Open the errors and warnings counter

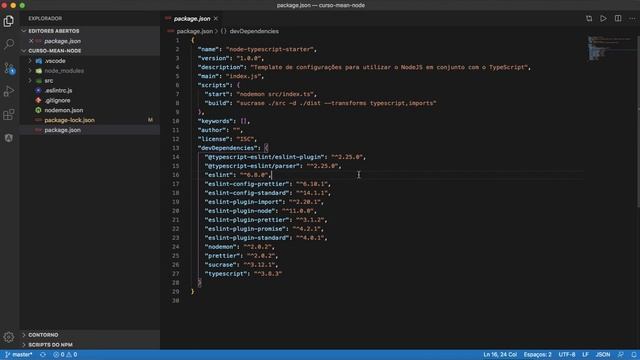click(65, 355)
